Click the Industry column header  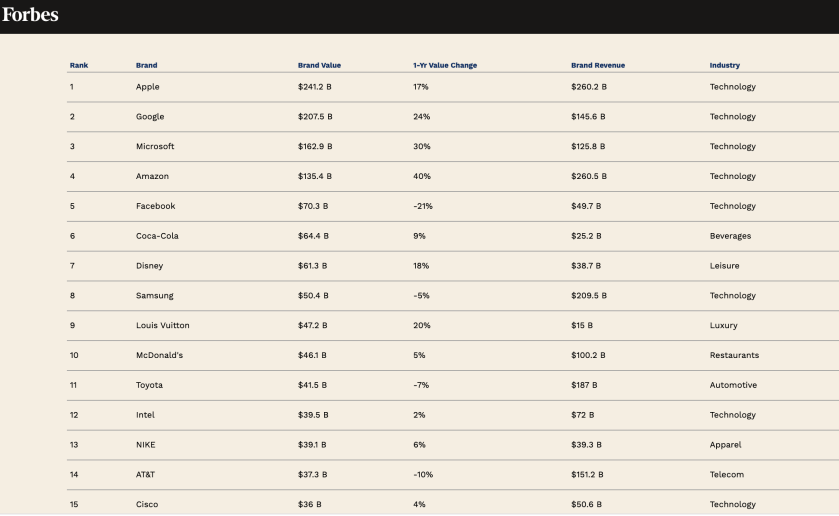[725, 66]
